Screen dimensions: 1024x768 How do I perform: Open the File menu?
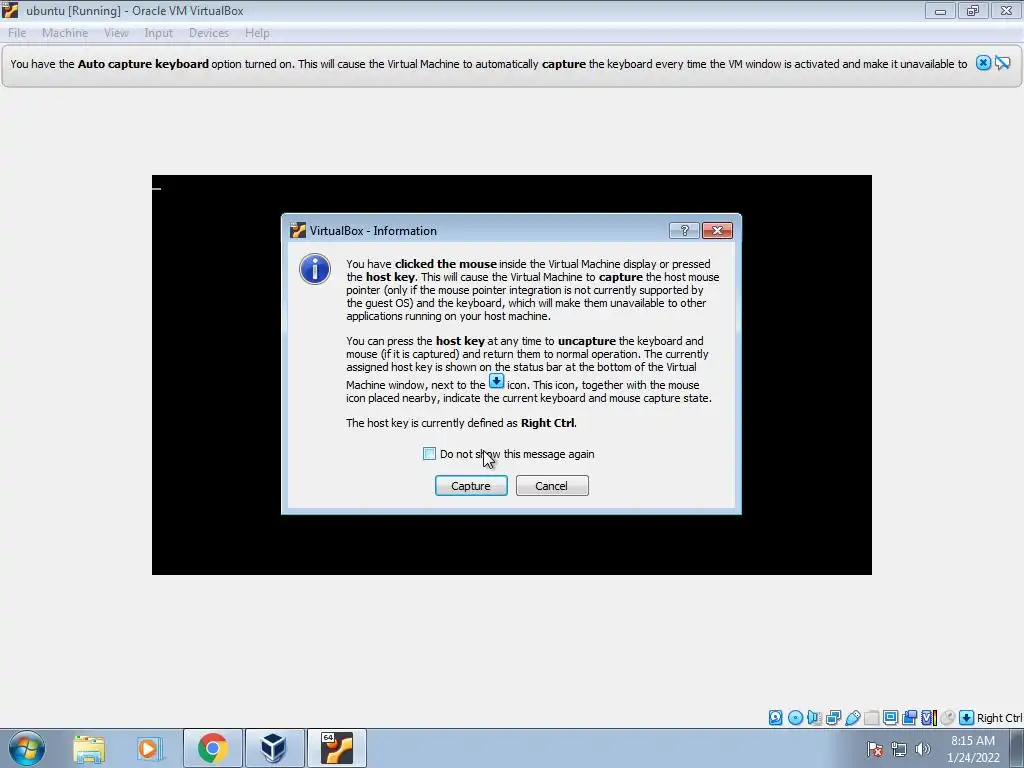pyautogui.click(x=17, y=33)
